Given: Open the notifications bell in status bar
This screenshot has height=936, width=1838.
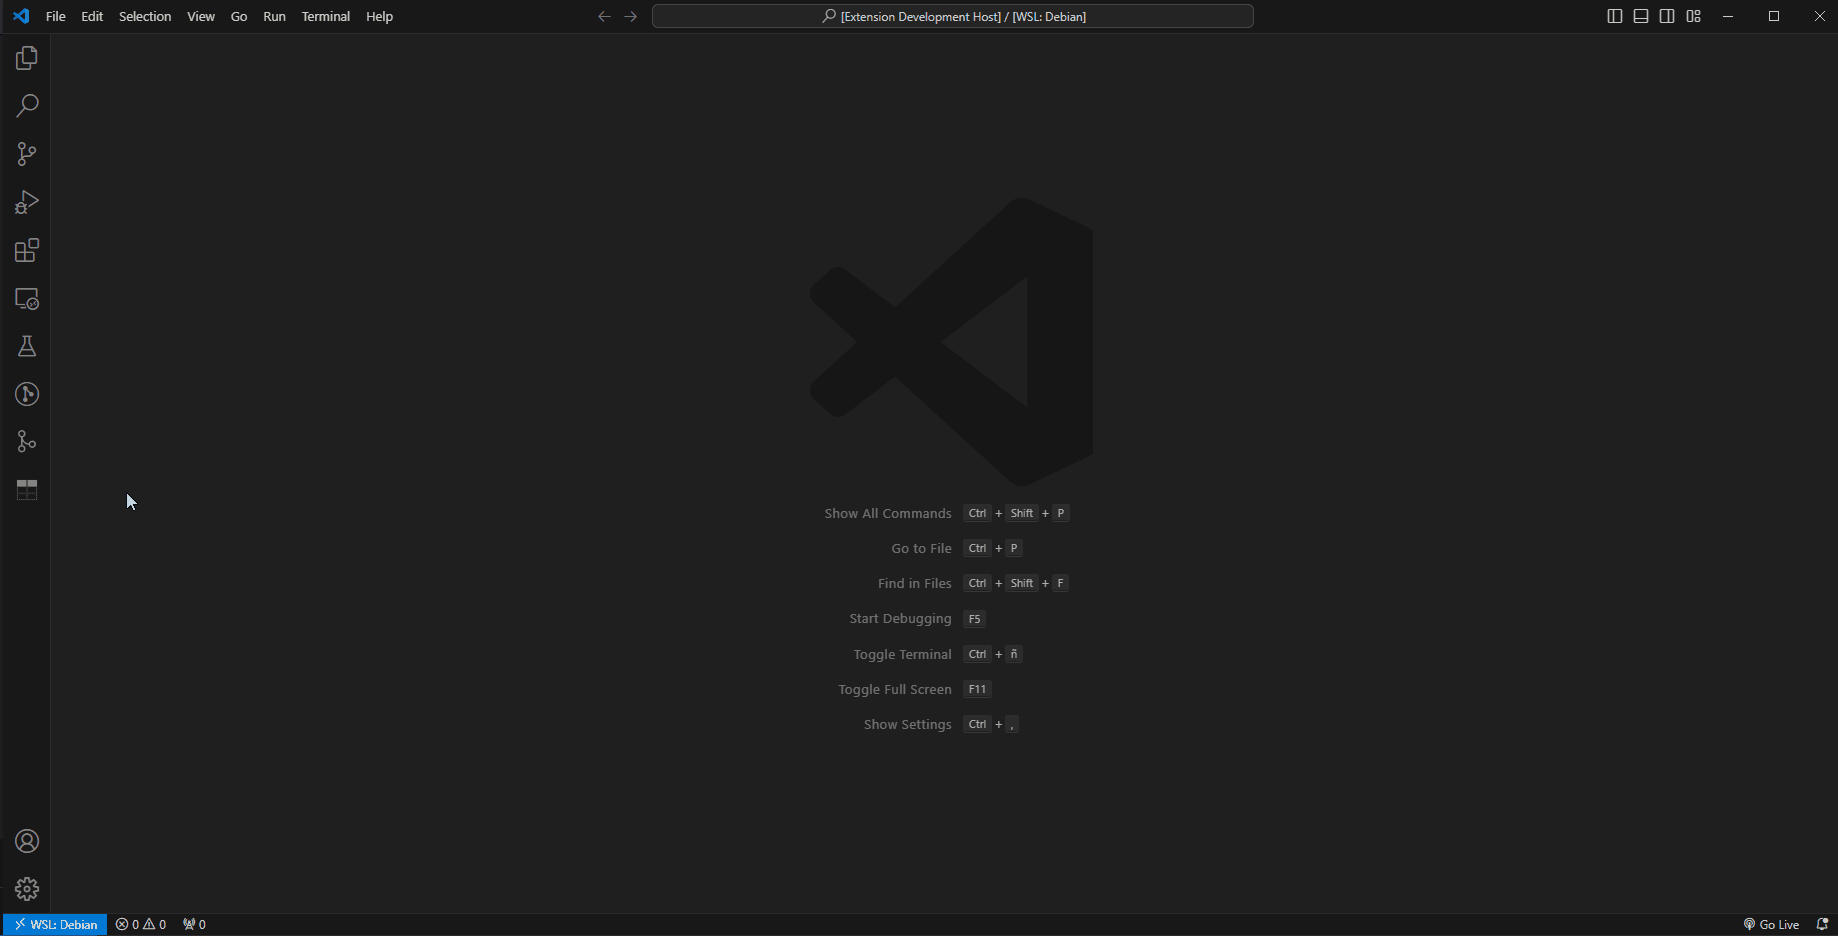Looking at the screenshot, I should pos(1822,924).
